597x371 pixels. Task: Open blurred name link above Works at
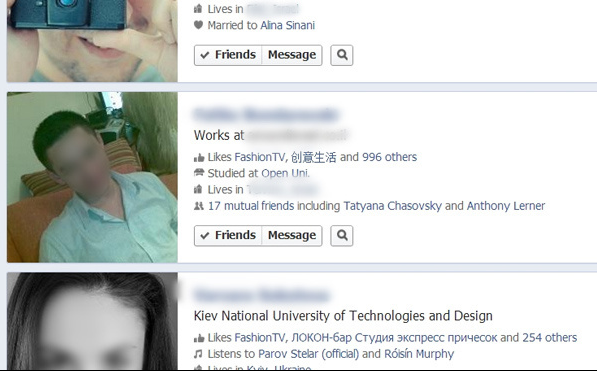[x=266, y=114]
